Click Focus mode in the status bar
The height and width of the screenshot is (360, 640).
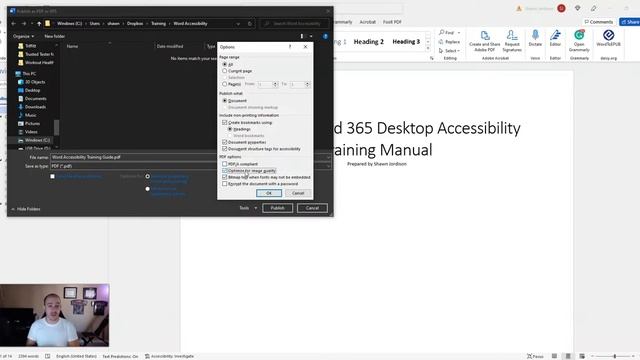tap(535, 356)
